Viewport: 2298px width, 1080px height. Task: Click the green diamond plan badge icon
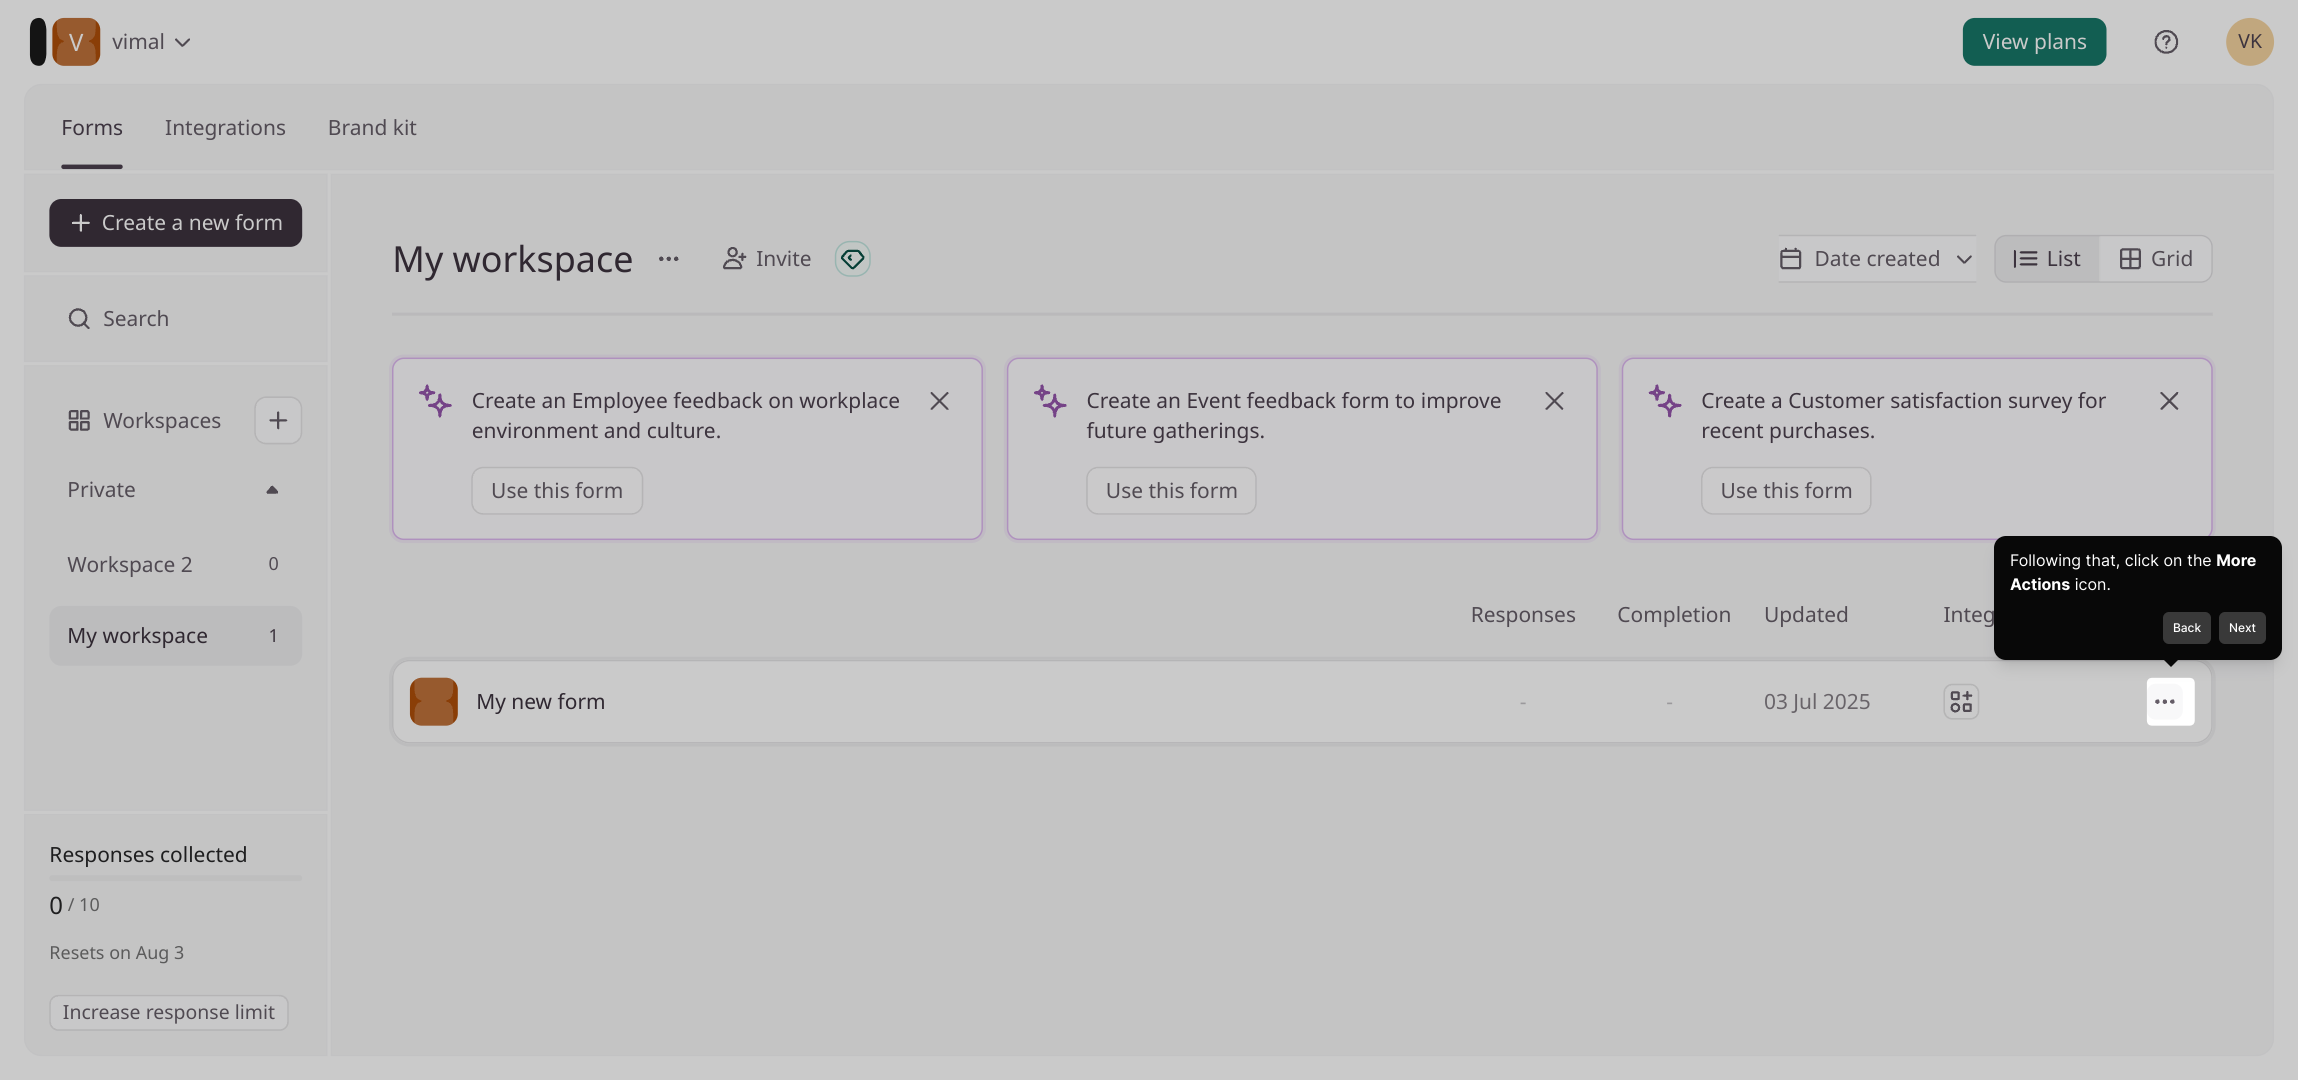[852, 259]
